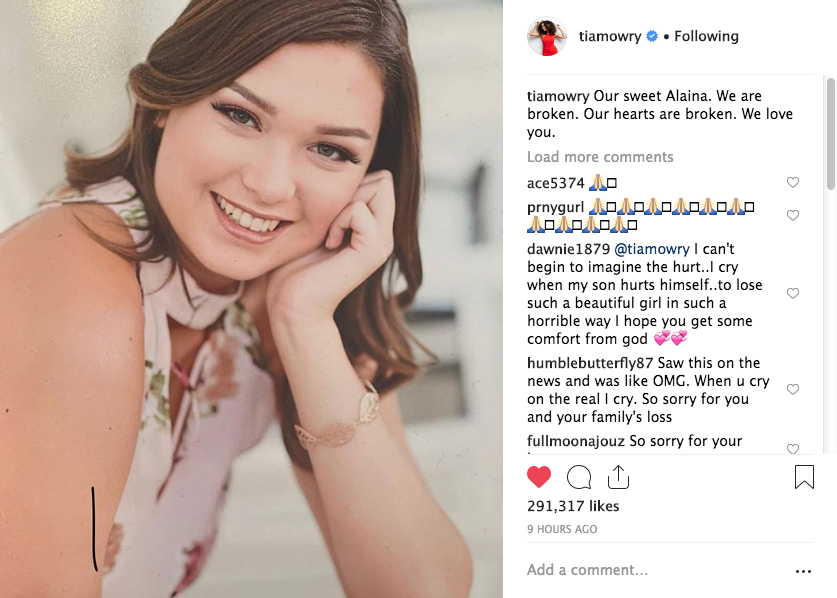Open the @tiamowry mention in dawnie1879's comment

651,249
